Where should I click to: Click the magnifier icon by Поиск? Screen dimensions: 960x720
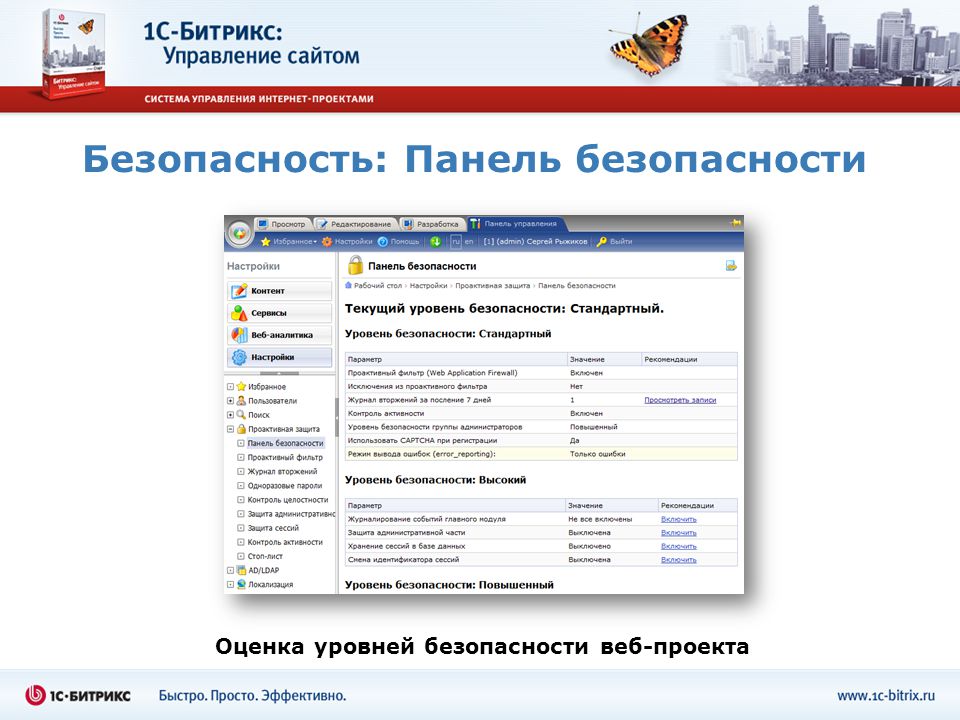pyautogui.click(x=241, y=414)
